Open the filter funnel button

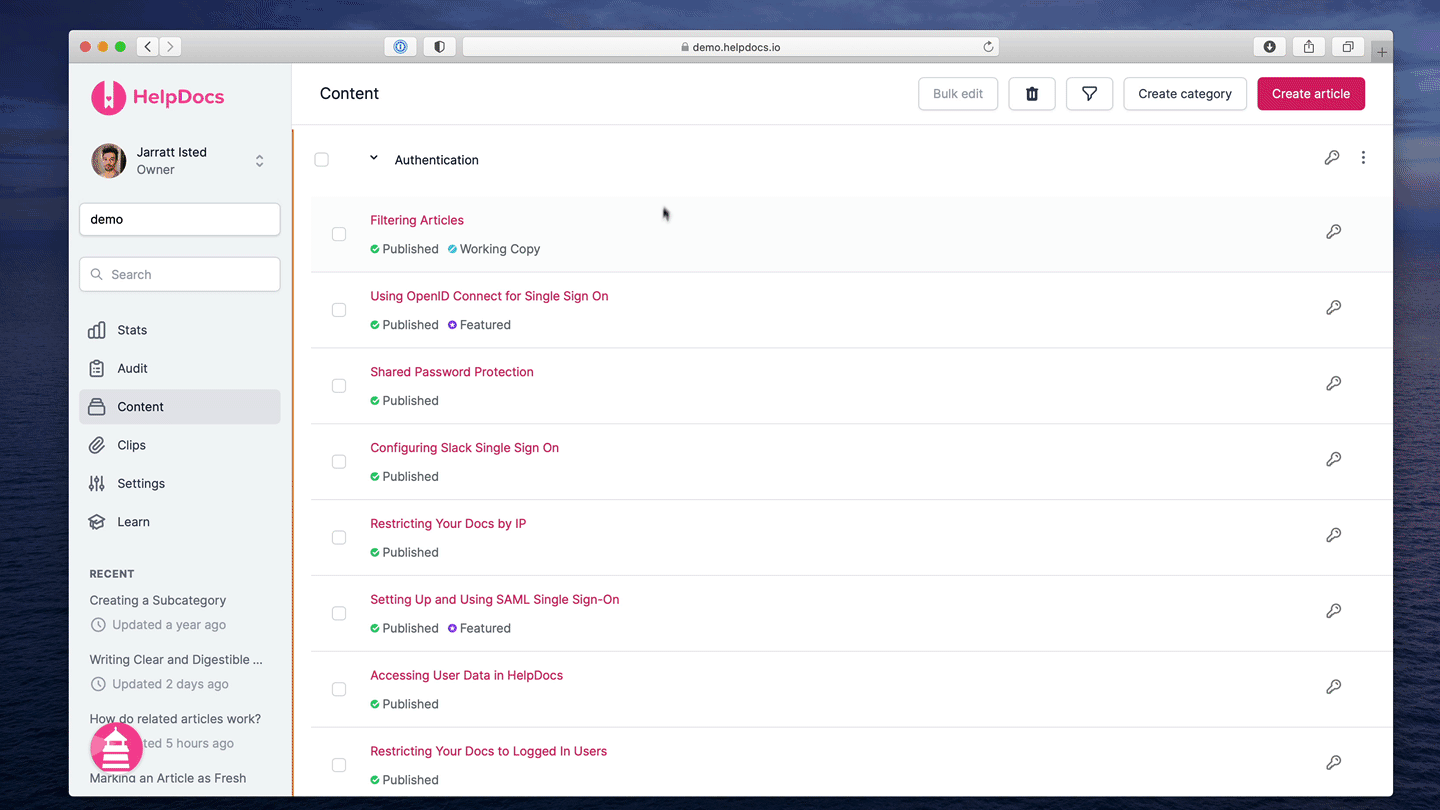[1090, 94]
